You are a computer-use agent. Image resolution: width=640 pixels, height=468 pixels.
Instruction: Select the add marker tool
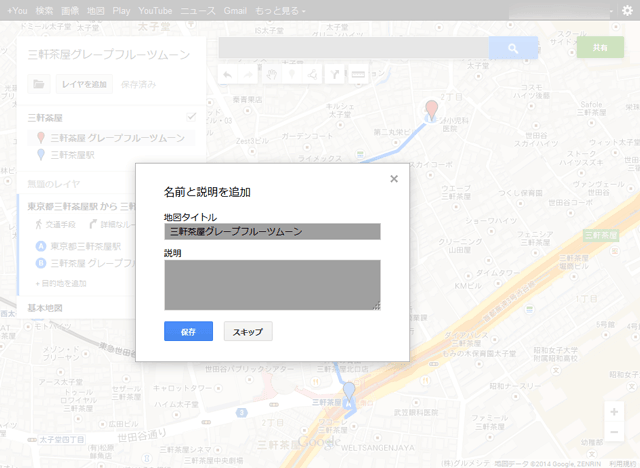292,75
